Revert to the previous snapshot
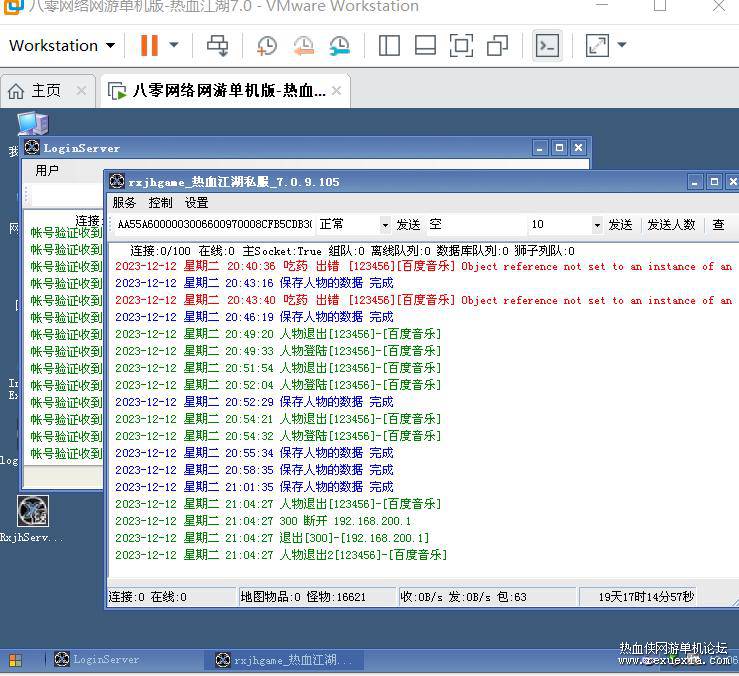Screen dimensions: 739x676 [x=304, y=46]
